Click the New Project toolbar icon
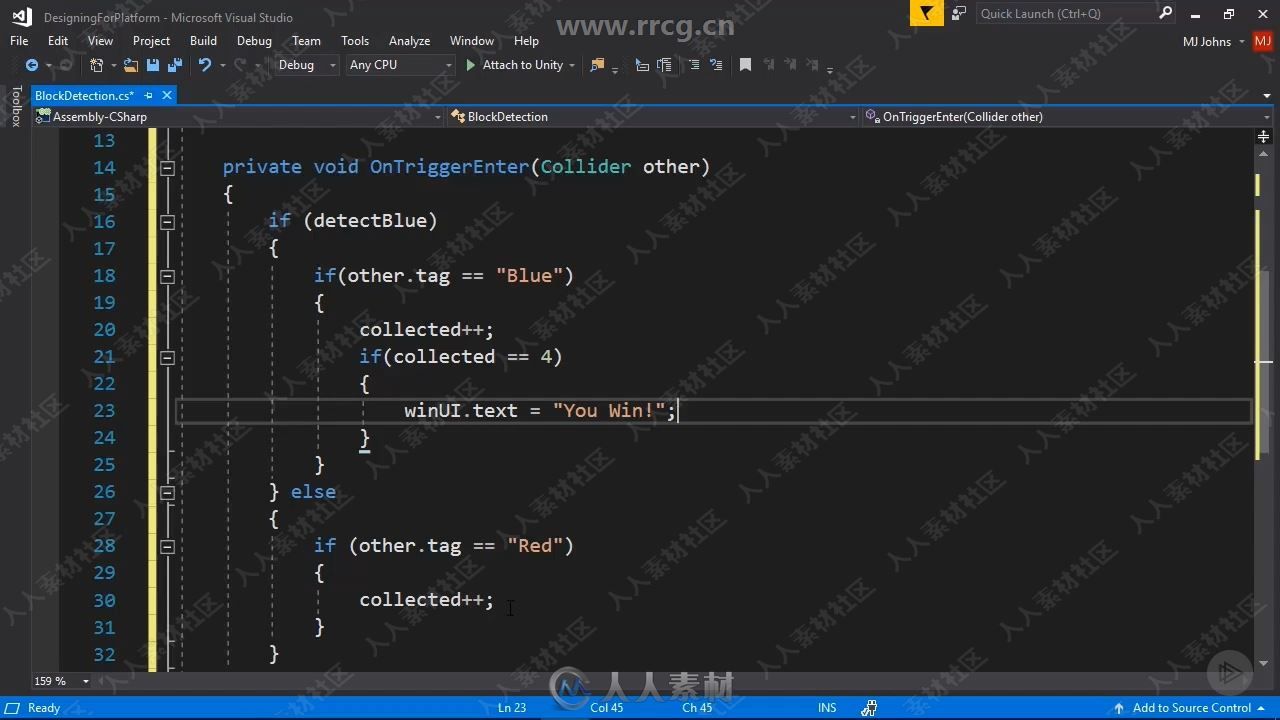1280x720 pixels. [x=97, y=65]
